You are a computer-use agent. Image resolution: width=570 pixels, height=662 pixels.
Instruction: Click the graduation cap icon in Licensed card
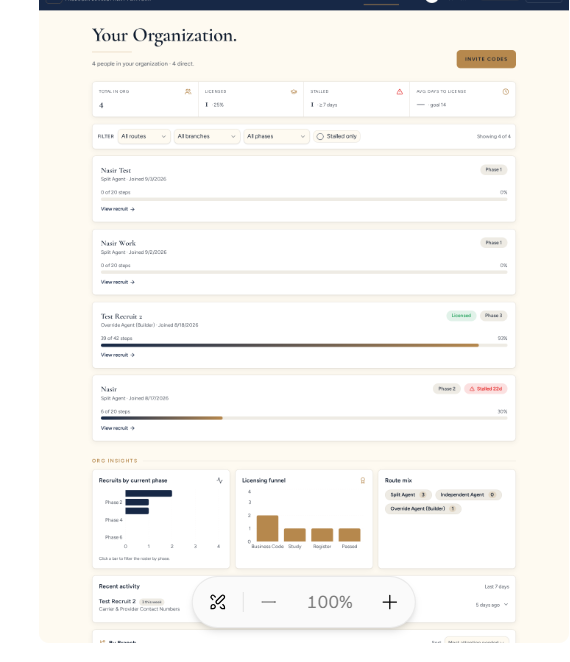(x=294, y=92)
